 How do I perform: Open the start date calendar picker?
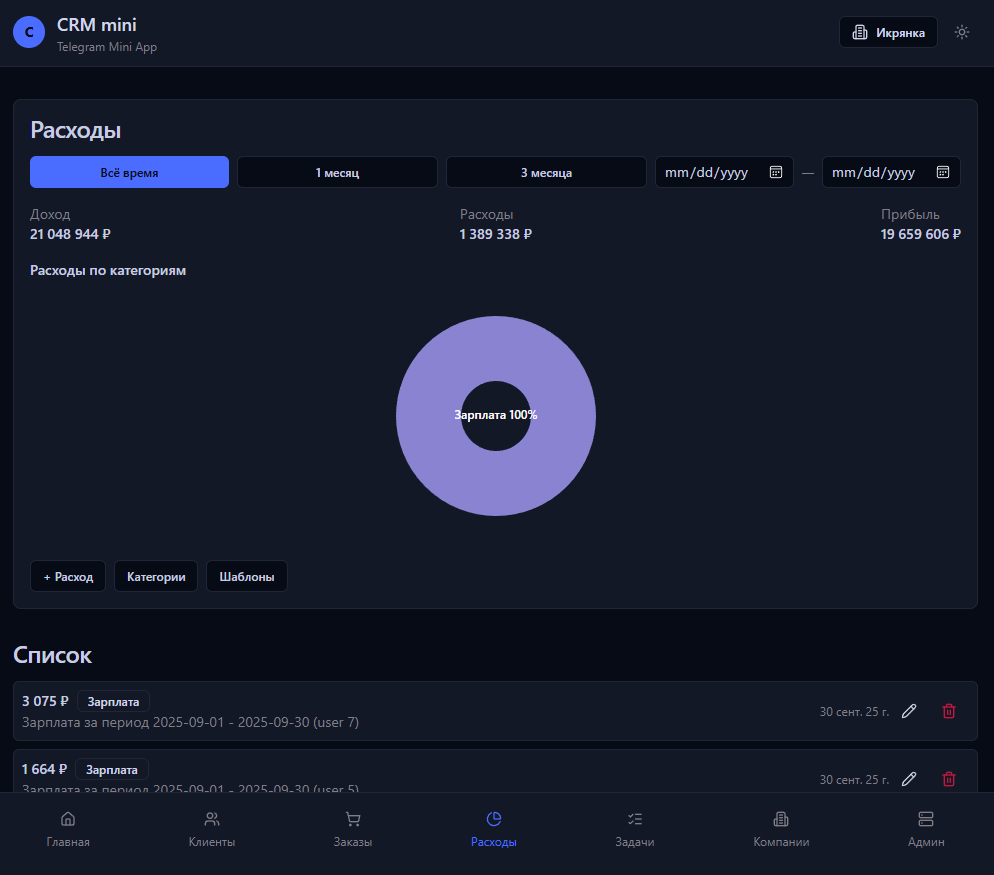pos(775,172)
